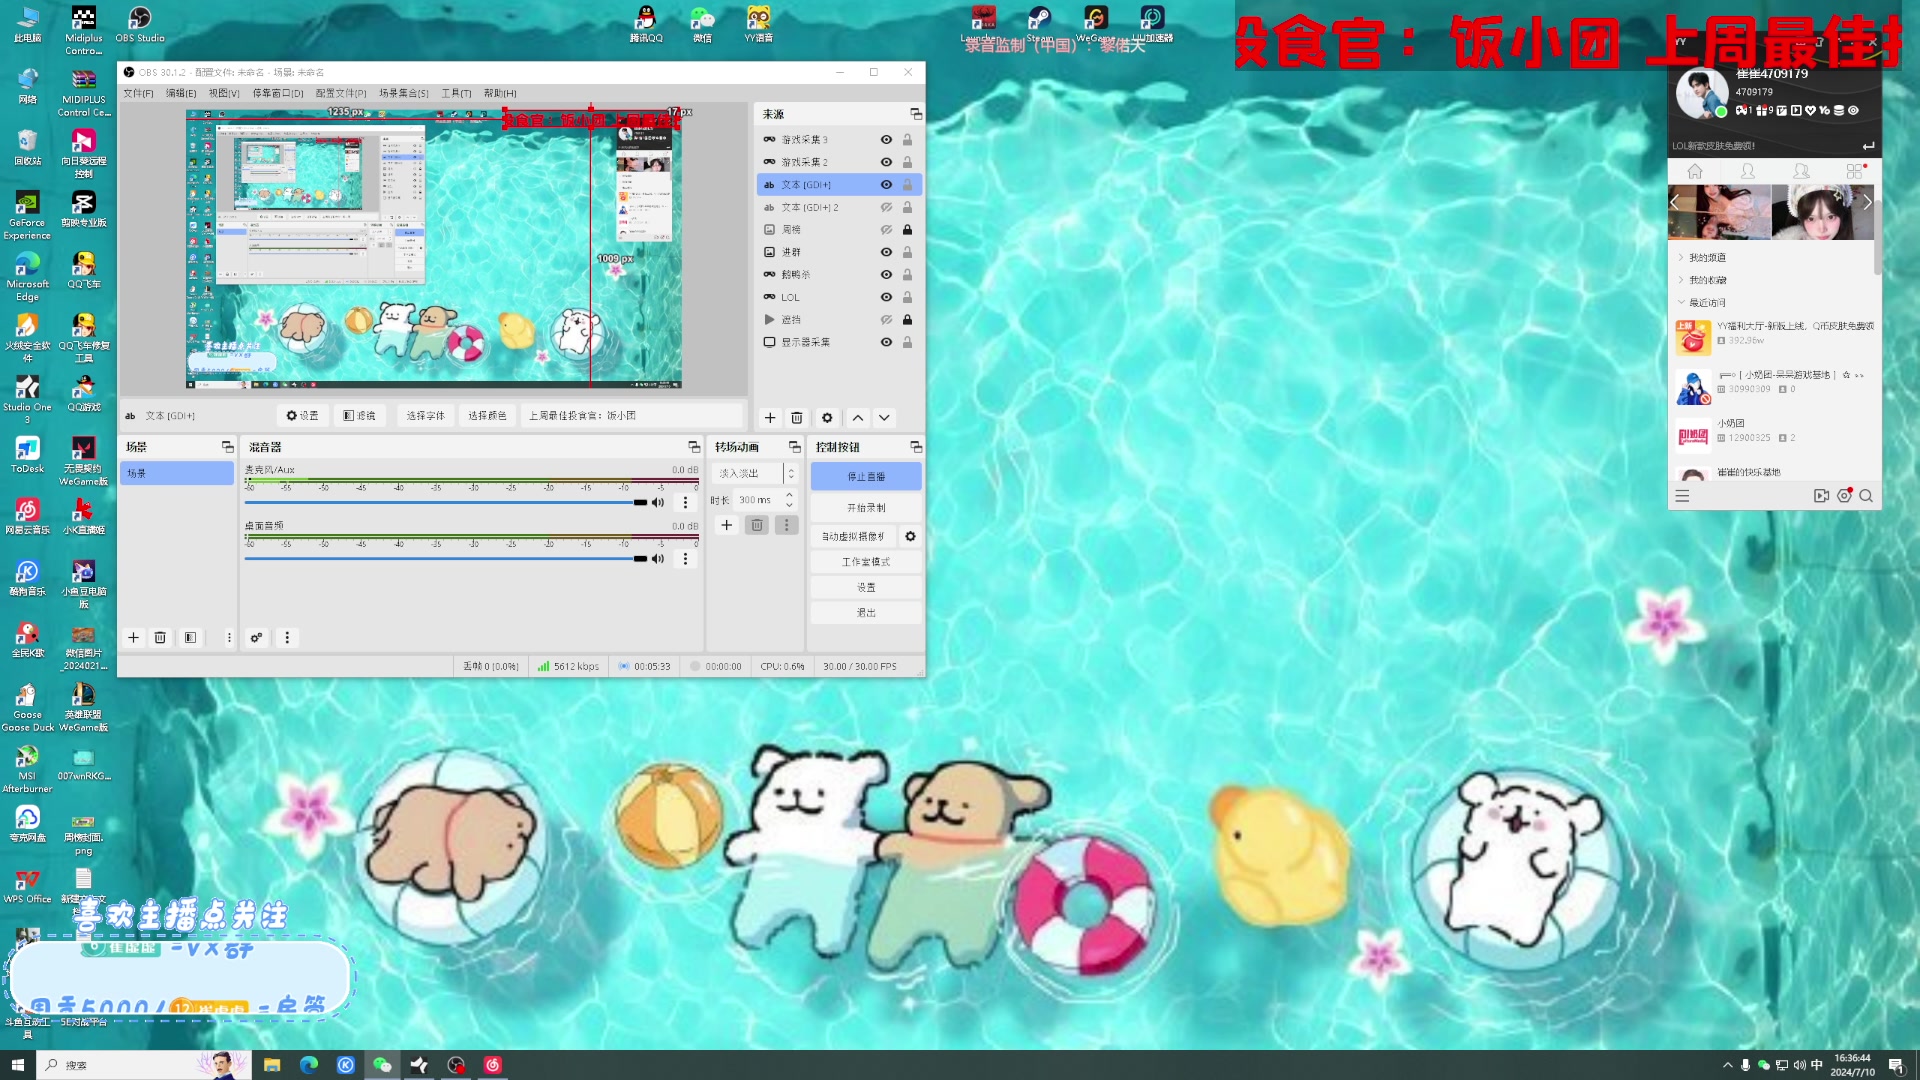Lock the 鹅鸭杀 source
The width and height of the screenshot is (1920, 1080).
point(907,275)
